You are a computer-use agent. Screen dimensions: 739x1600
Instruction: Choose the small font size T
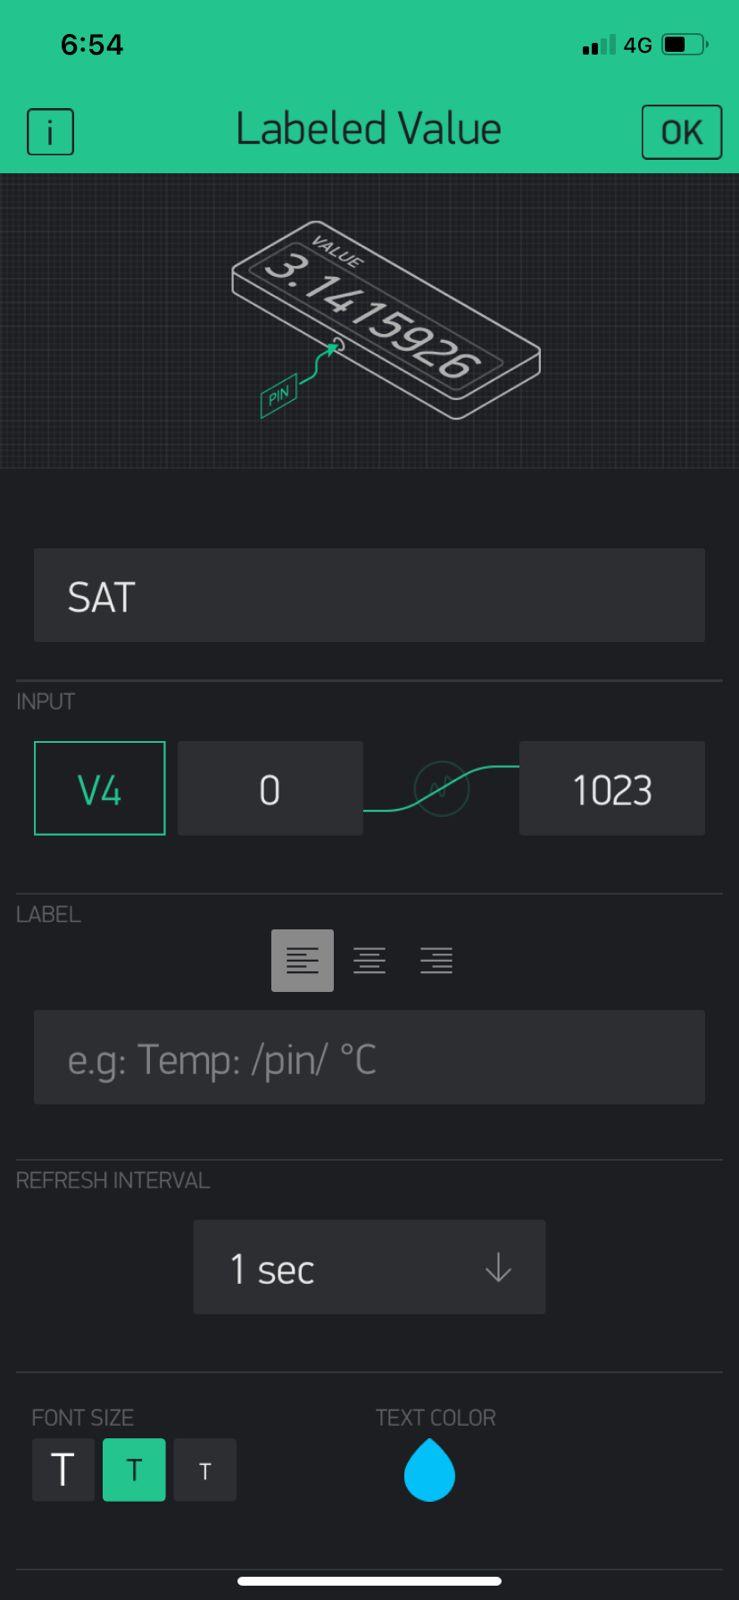tap(205, 1470)
